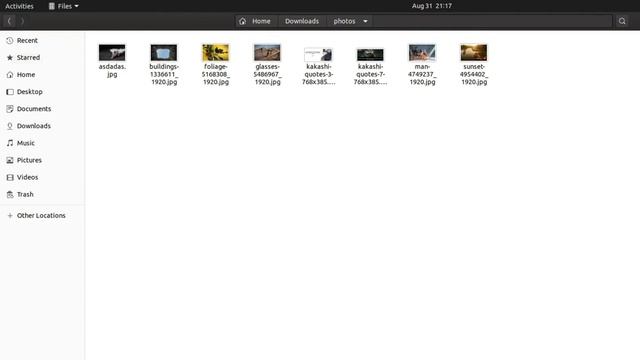The width and height of the screenshot is (640, 360).
Task: Click the Desktop label in sidebar
Action: click(x=30, y=92)
